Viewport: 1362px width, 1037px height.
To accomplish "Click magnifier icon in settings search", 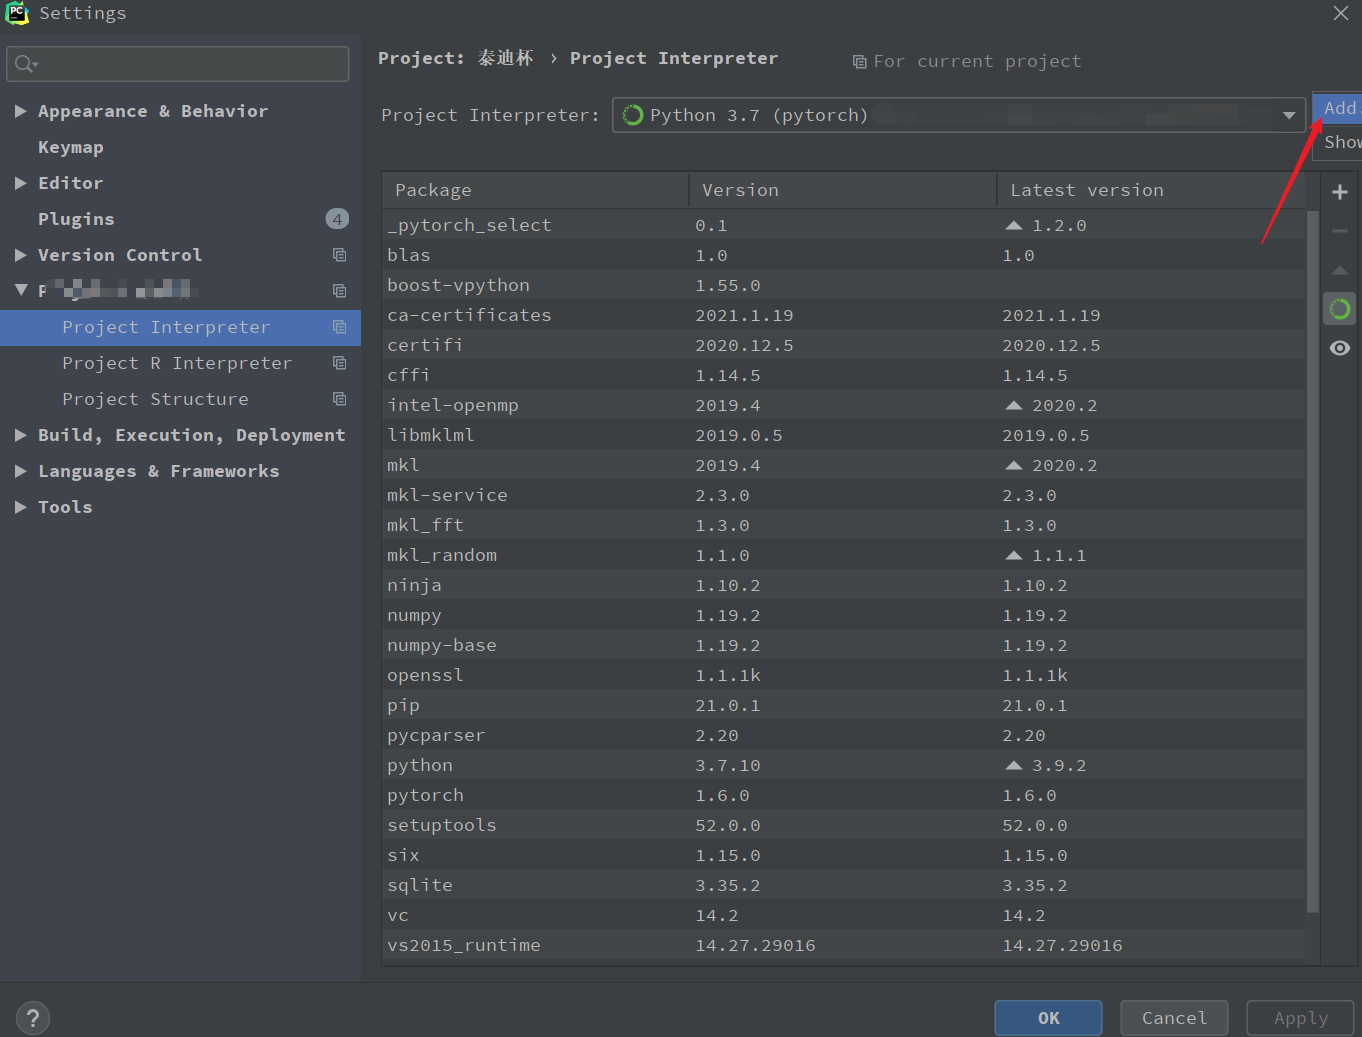I will pos(25,64).
